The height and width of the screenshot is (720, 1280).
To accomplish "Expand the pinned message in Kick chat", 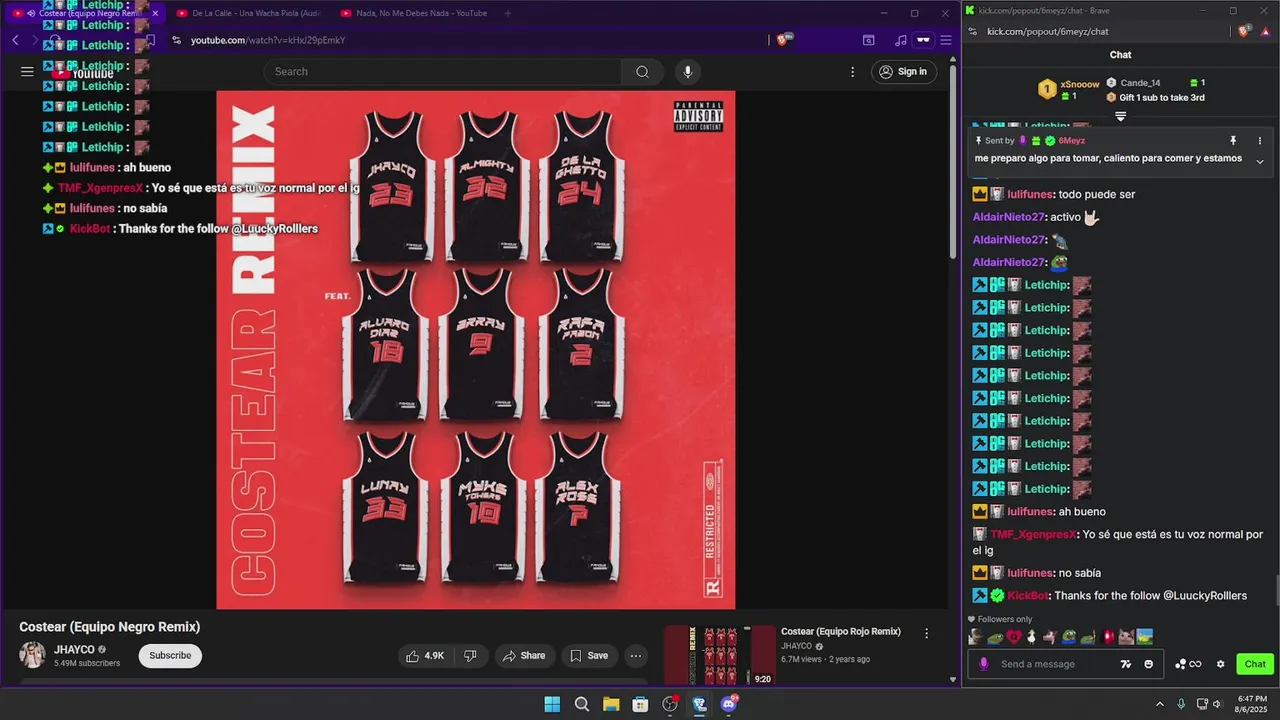I will (x=1260, y=161).
